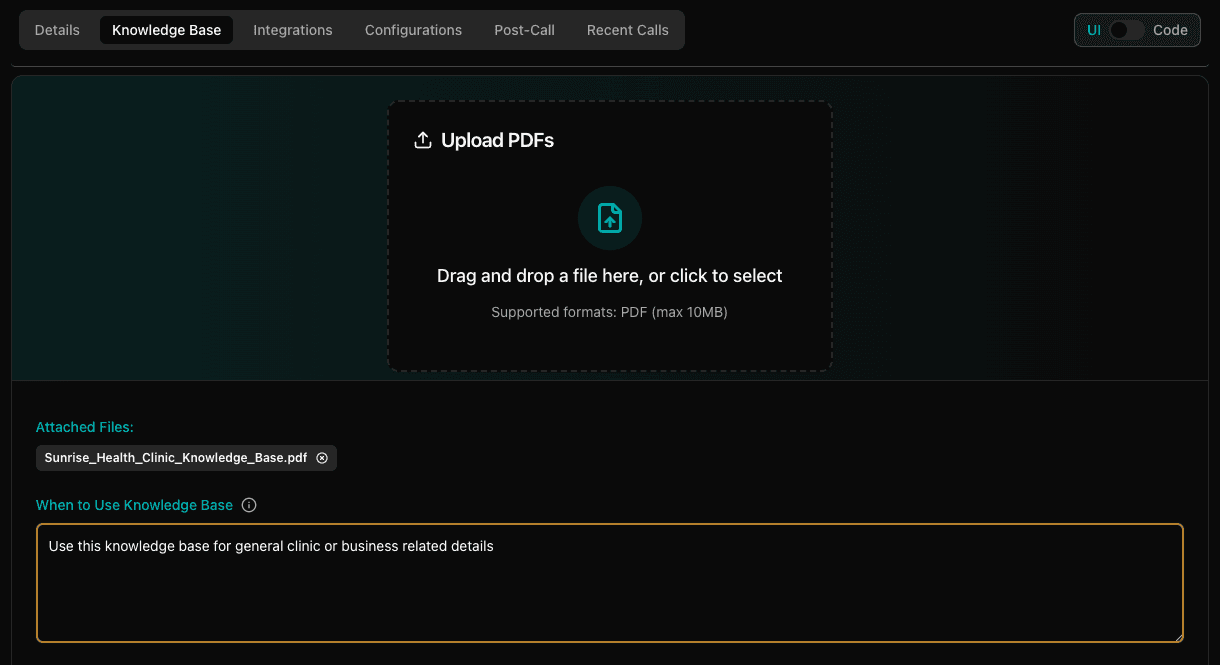Select the Post-Call tab

click(x=524, y=30)
